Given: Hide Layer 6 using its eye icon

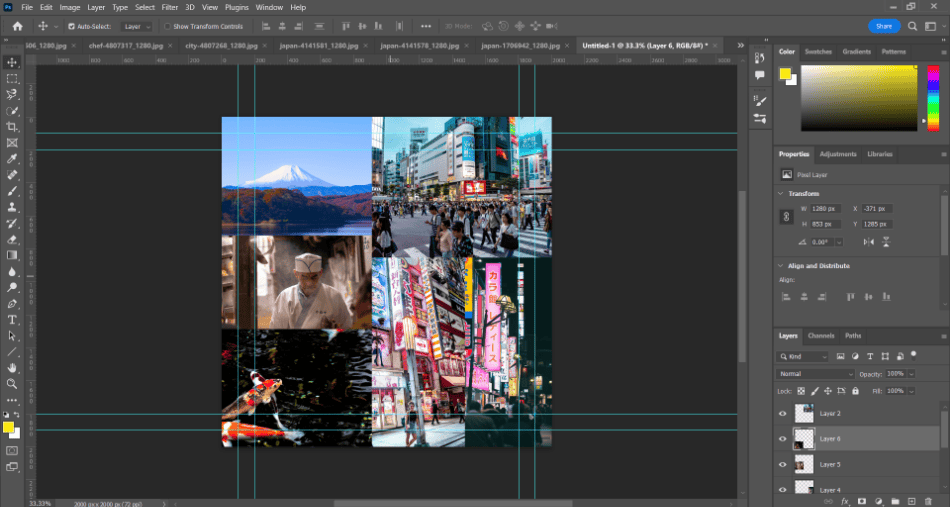Looking at the screenshot, I should [782, 439].
